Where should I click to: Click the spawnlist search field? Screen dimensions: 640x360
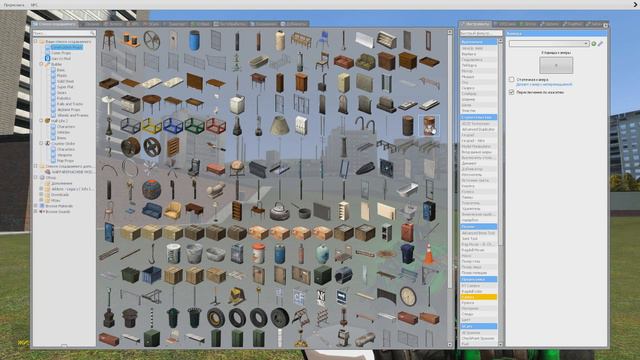[64, 33]
